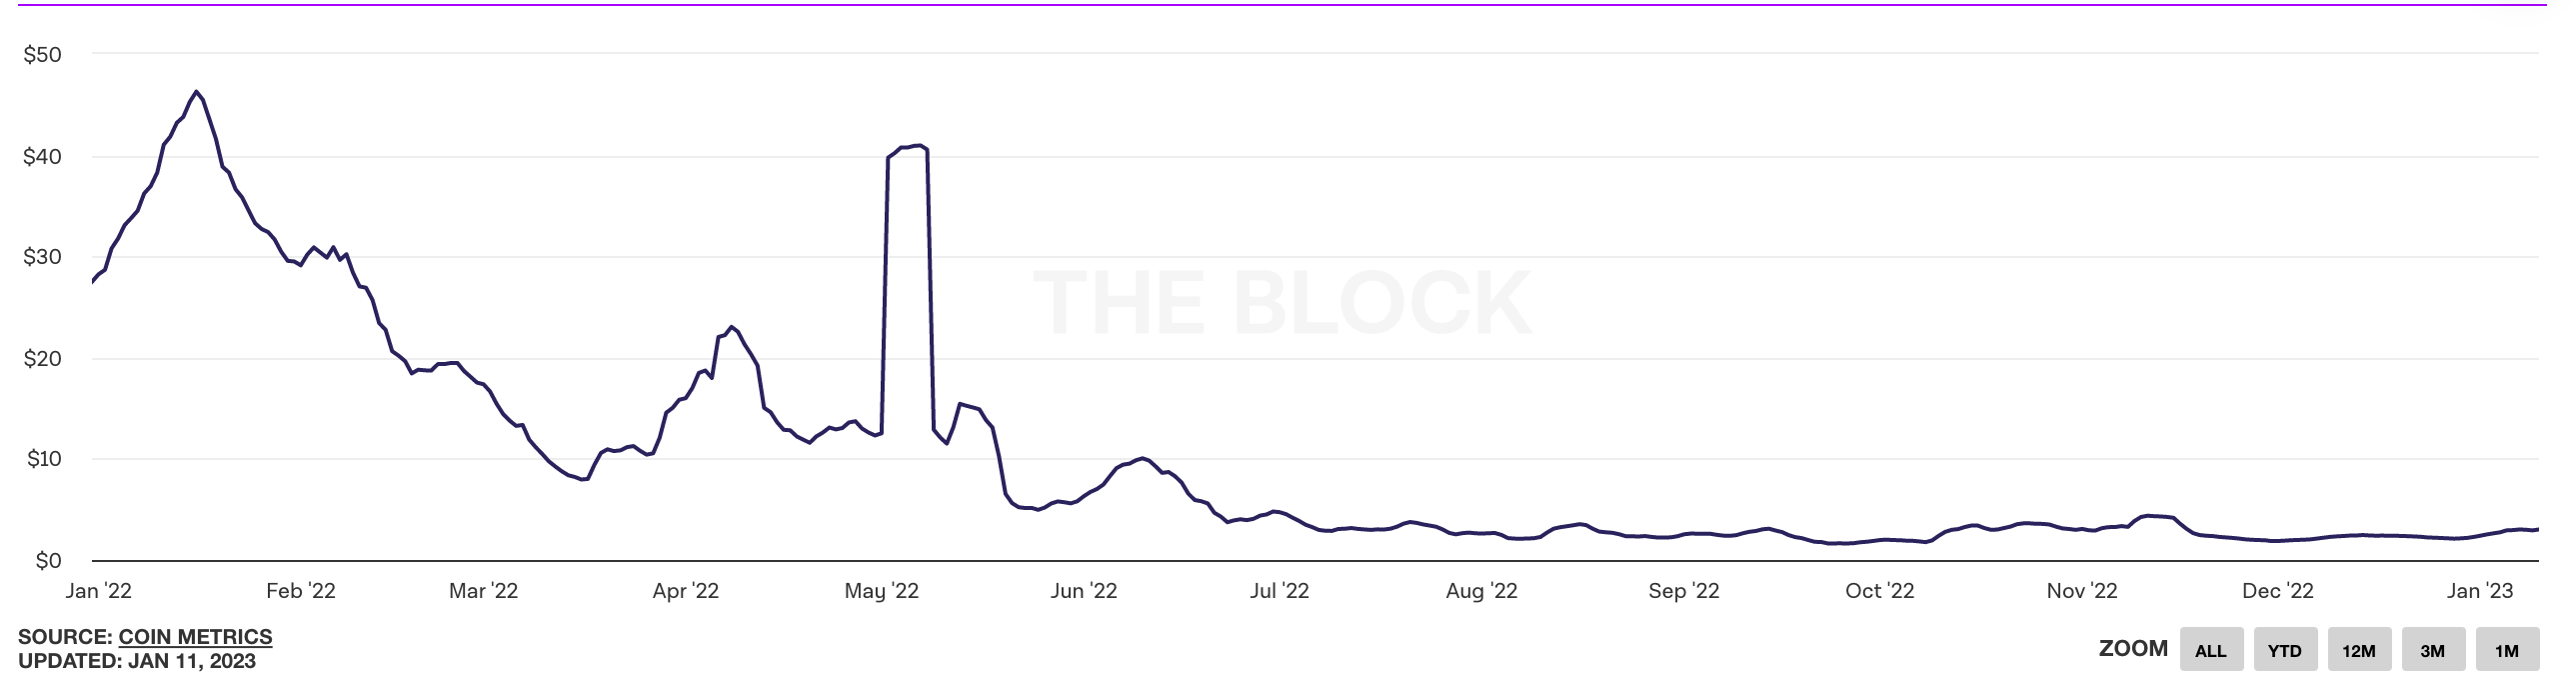Click the January 2022 peak near $46
Image resolution: width=2576 pixels, height=687 pixels.
tap(196, 92)
